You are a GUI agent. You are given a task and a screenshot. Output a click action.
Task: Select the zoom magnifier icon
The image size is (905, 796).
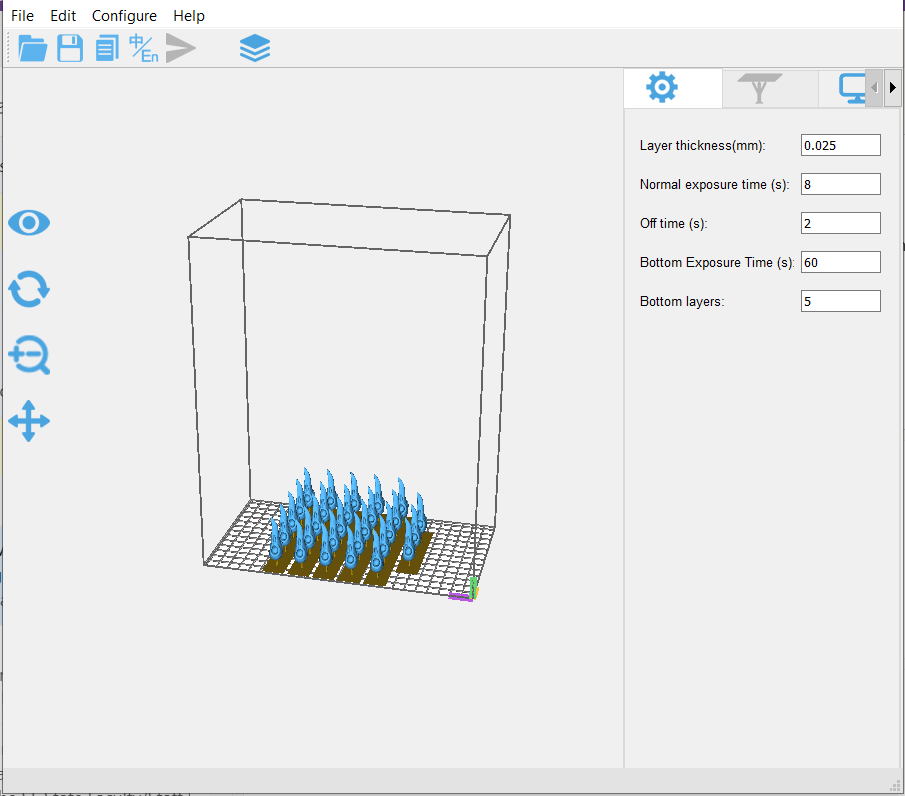pyautogui.click(x=29, y=354)
